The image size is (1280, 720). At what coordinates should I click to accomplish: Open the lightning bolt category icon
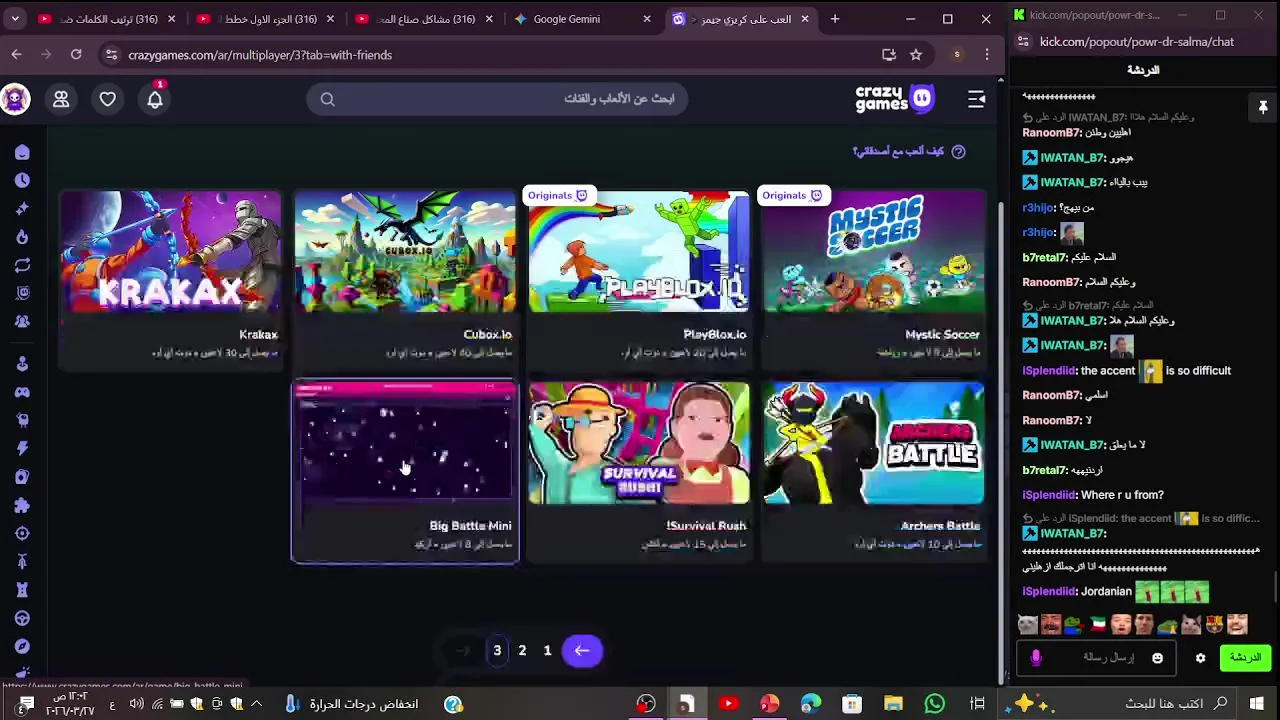(x=22, y=448)
